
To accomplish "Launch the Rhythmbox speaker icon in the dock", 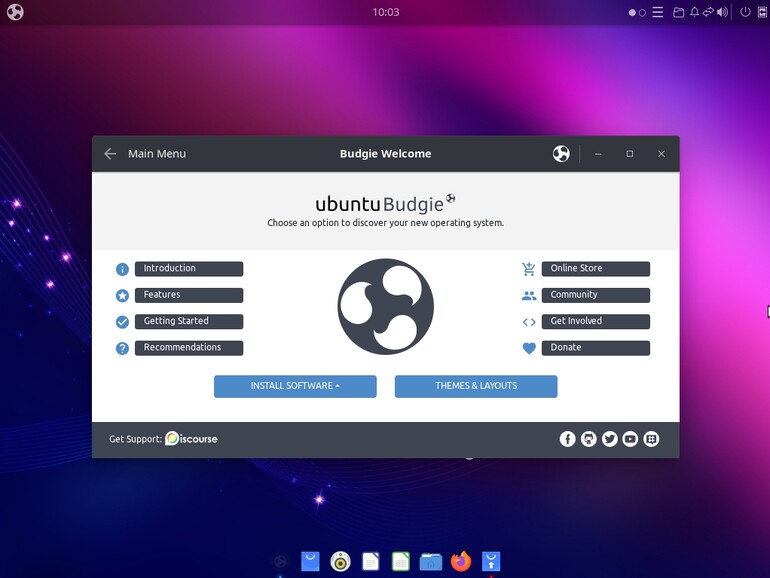I will [x=340, y=561].
